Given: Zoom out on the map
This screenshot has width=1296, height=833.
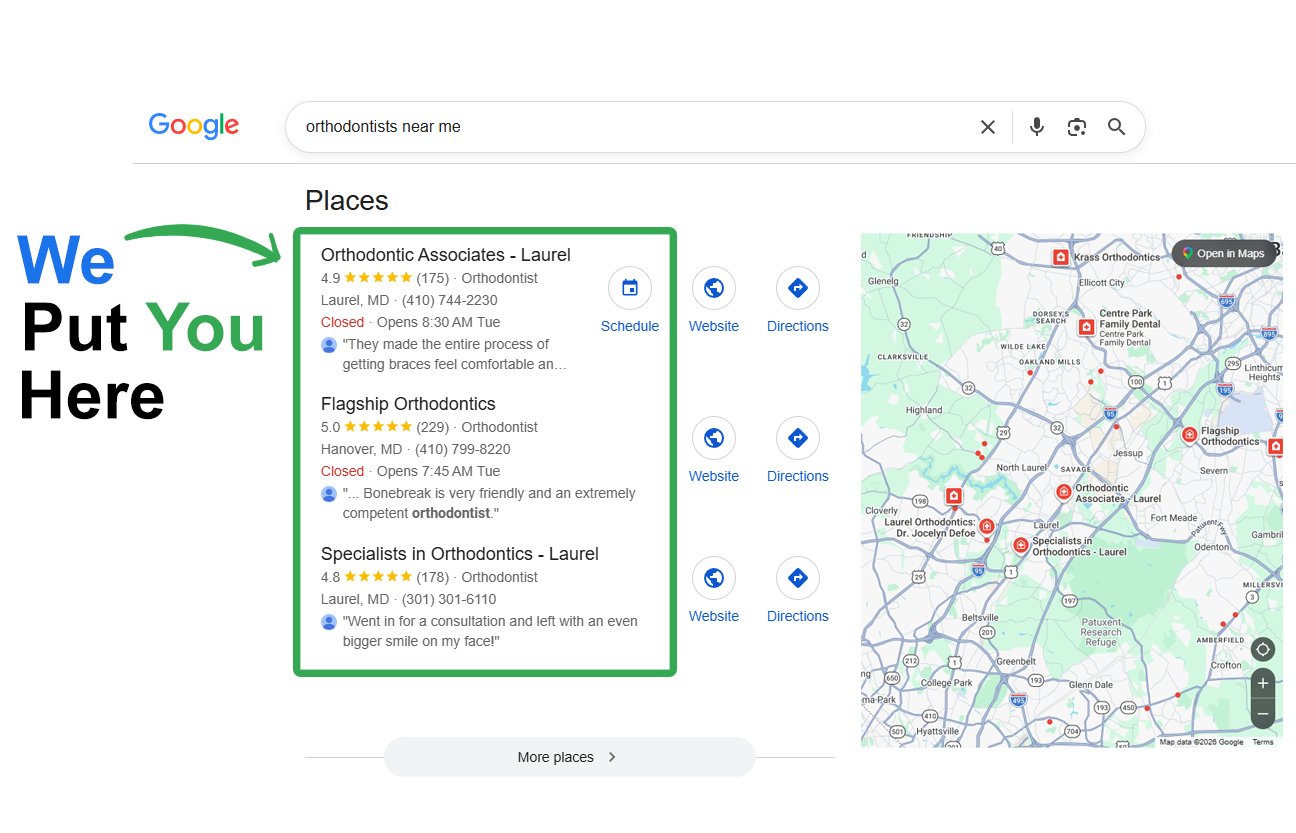Looking at the screenshot, I should point(1263,715).
